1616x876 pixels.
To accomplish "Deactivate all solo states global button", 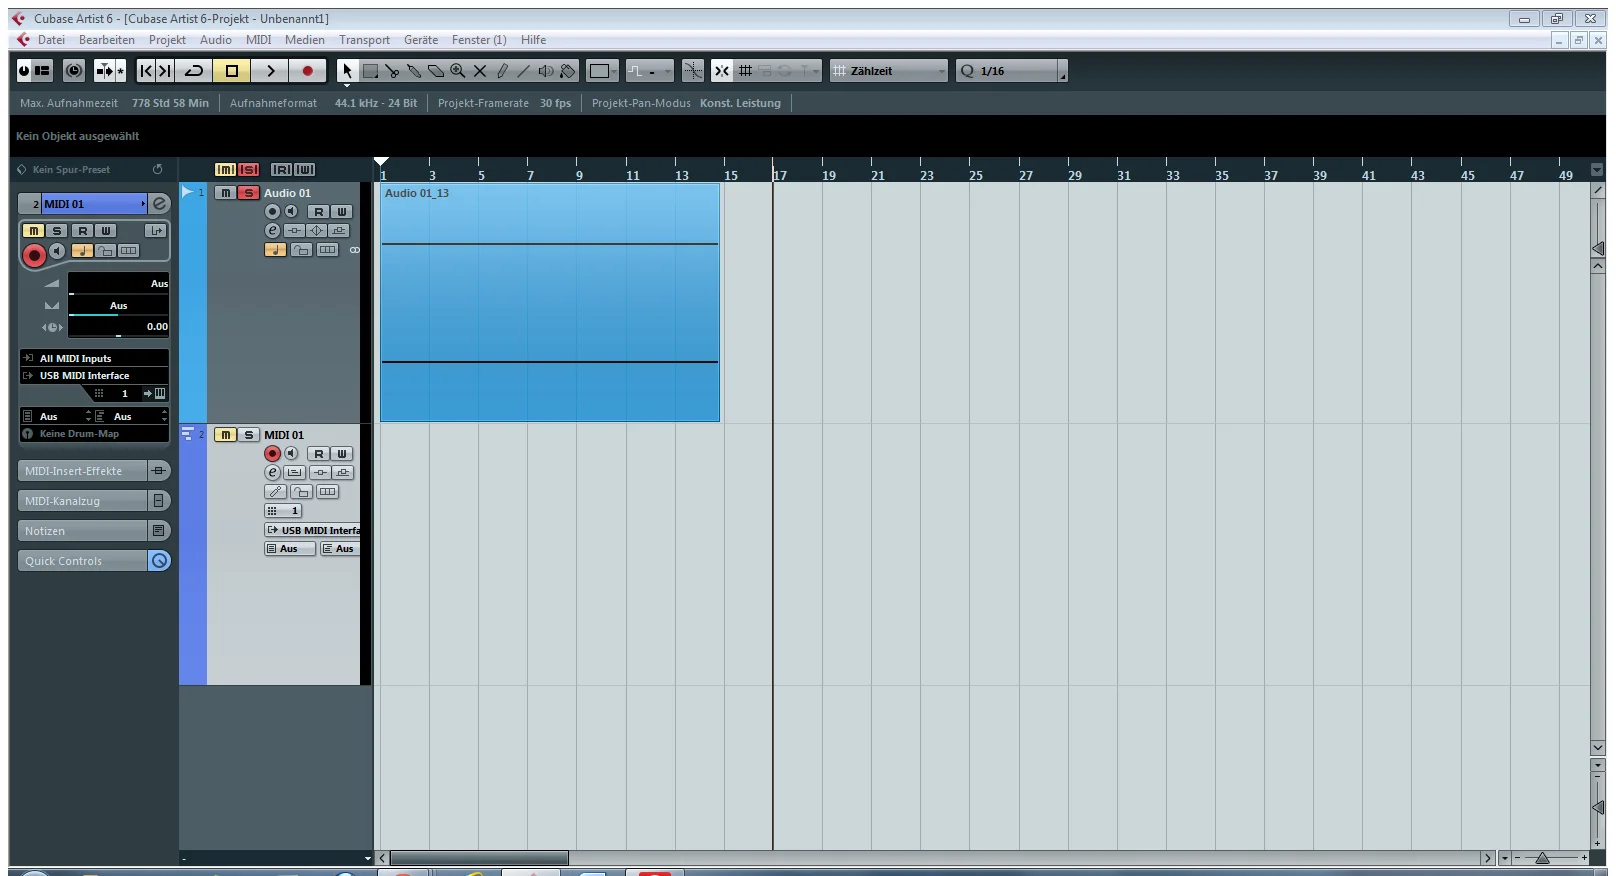I will [x=248, y=170].
